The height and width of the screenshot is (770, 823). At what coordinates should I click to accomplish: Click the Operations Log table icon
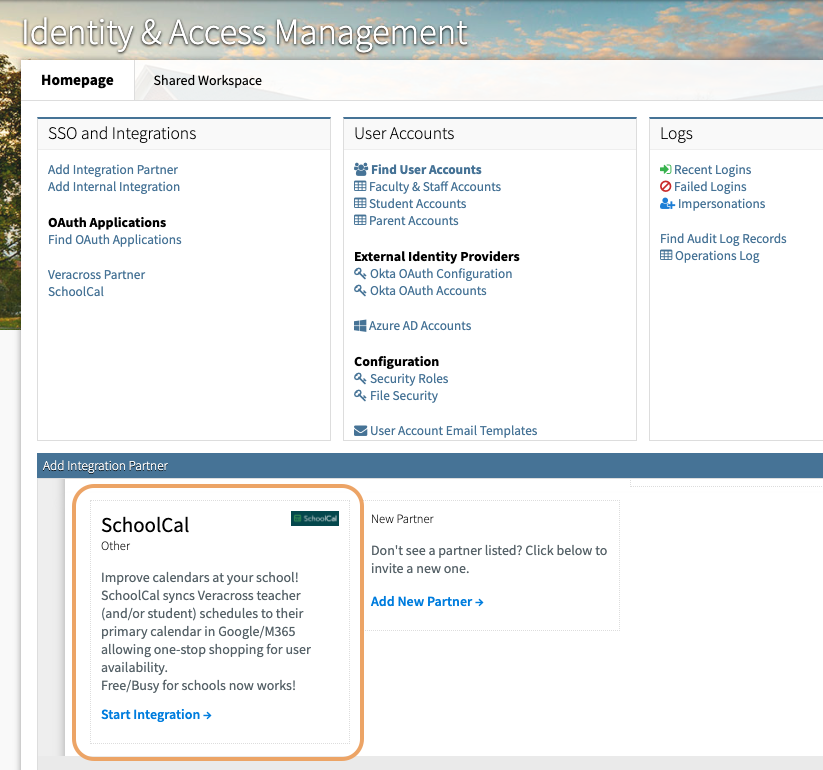tap(666, 255)
